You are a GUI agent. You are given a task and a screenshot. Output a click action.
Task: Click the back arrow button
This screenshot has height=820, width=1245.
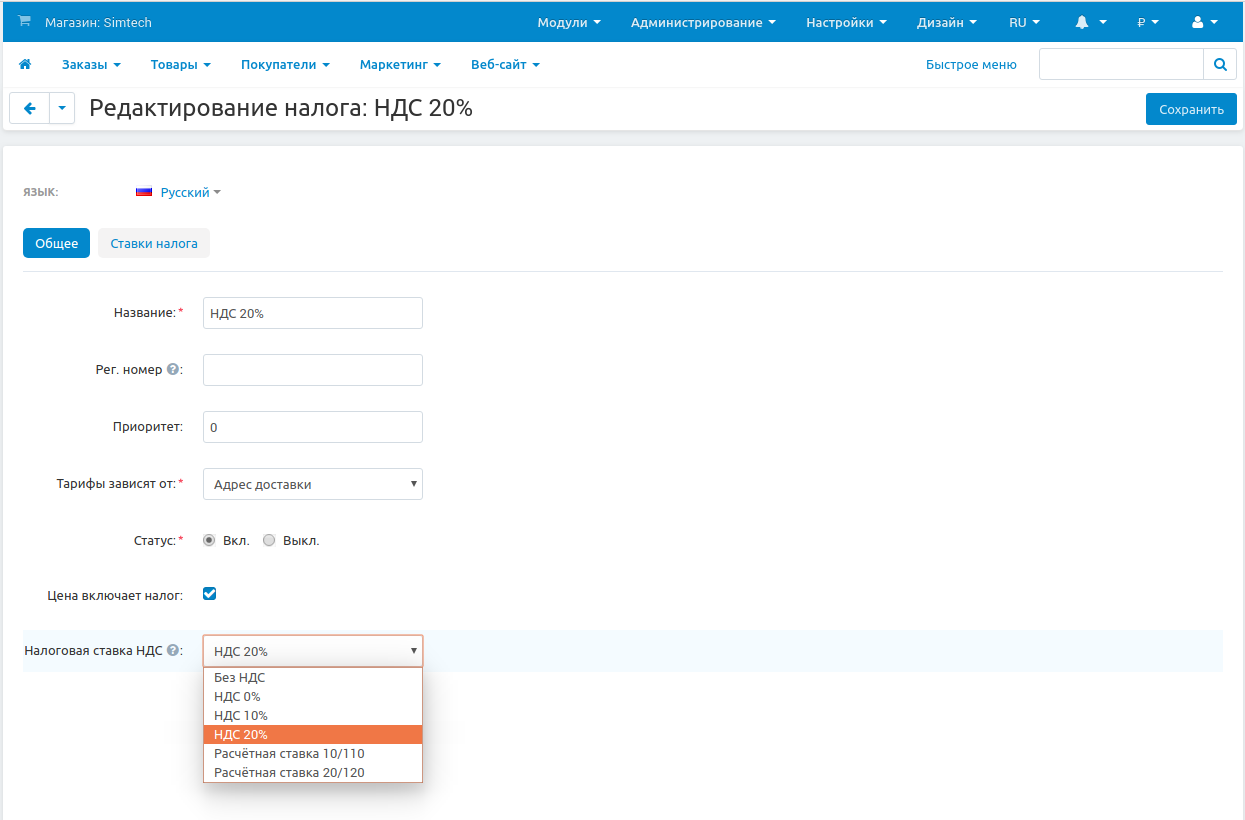30,109
